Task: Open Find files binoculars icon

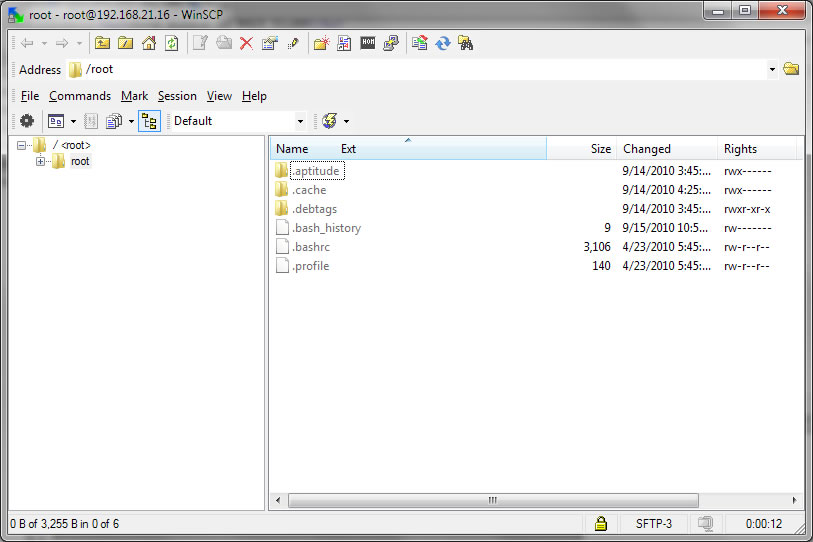Action: (466, 43)
